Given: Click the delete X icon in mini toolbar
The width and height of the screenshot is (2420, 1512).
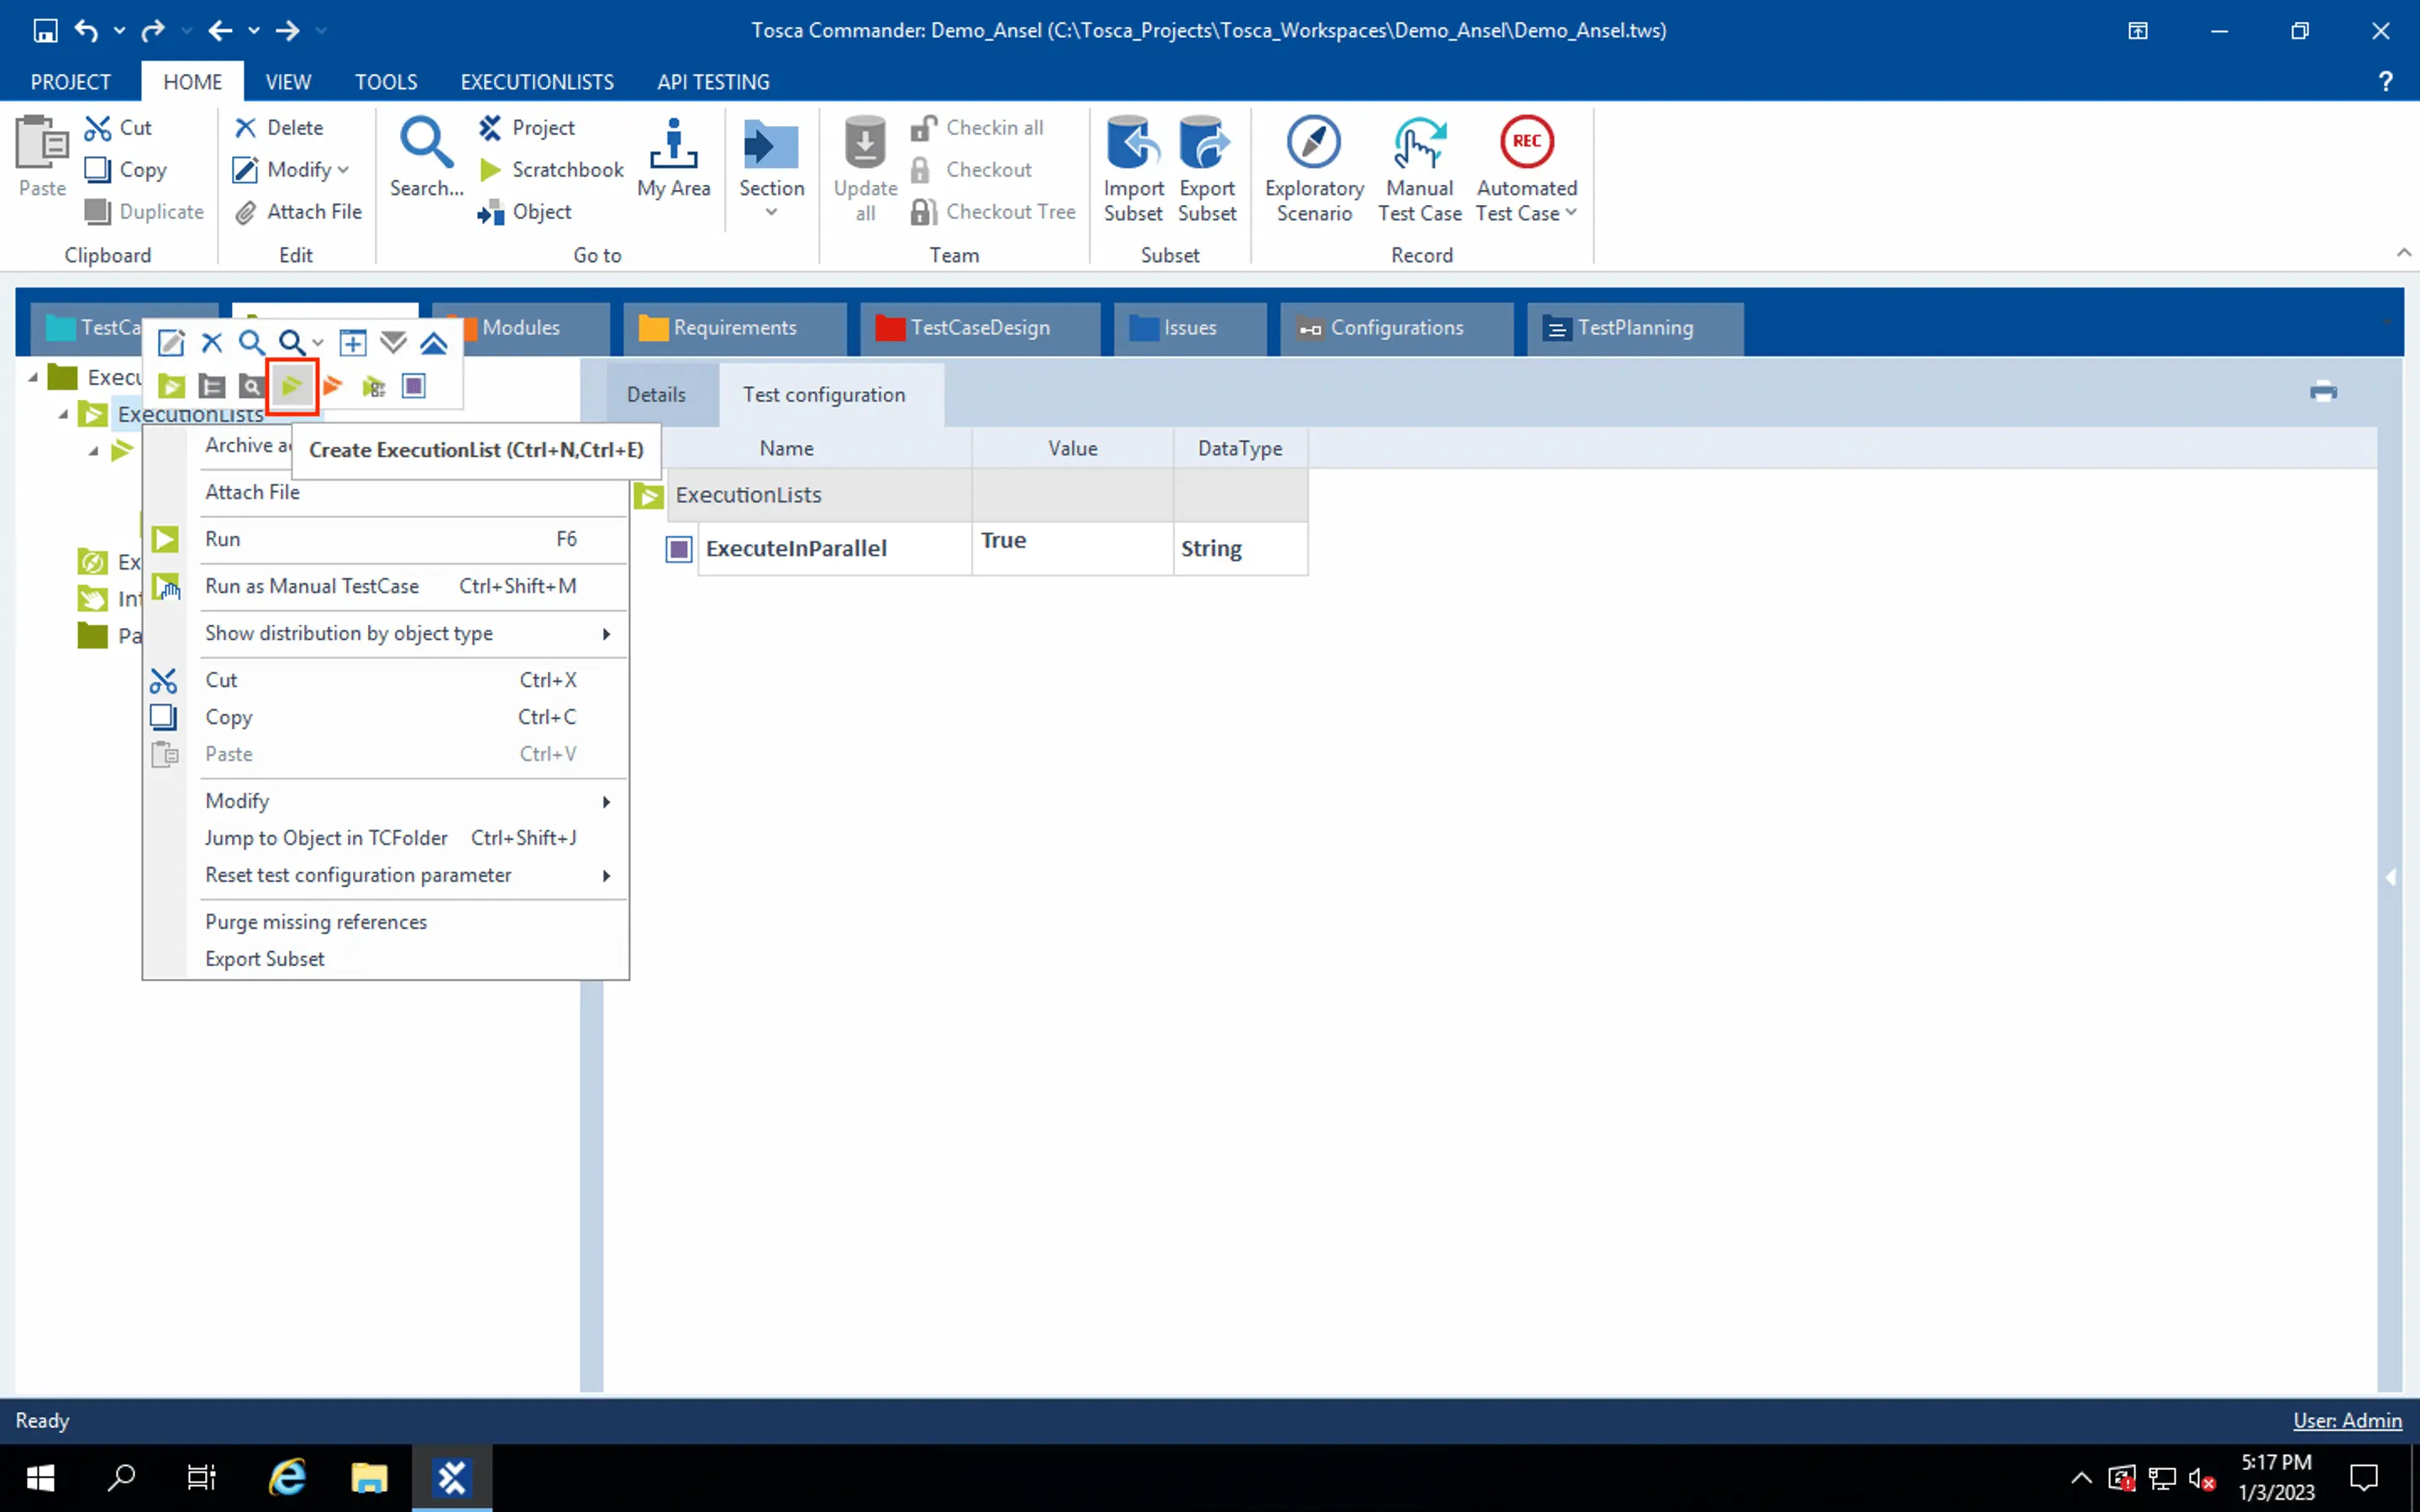Looking at the screenshot, I should click(x=212, y=343).
